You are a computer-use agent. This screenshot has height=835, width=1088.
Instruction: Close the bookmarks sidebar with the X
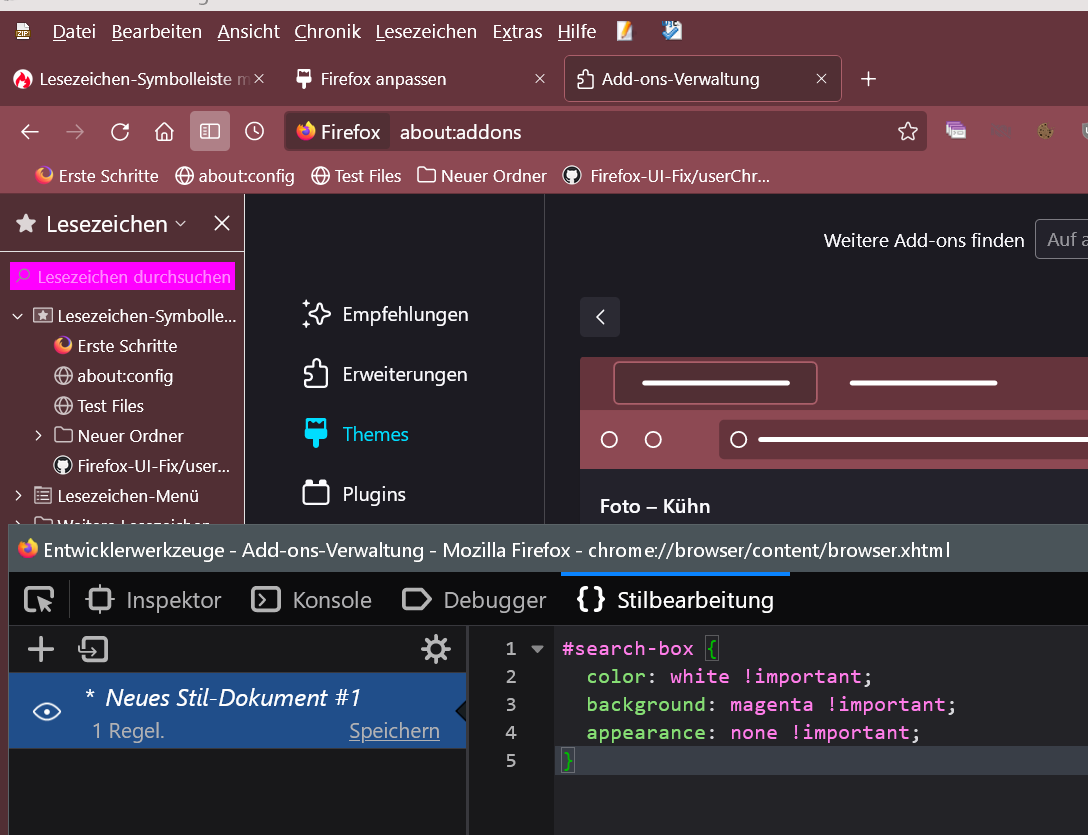(222, 223)
